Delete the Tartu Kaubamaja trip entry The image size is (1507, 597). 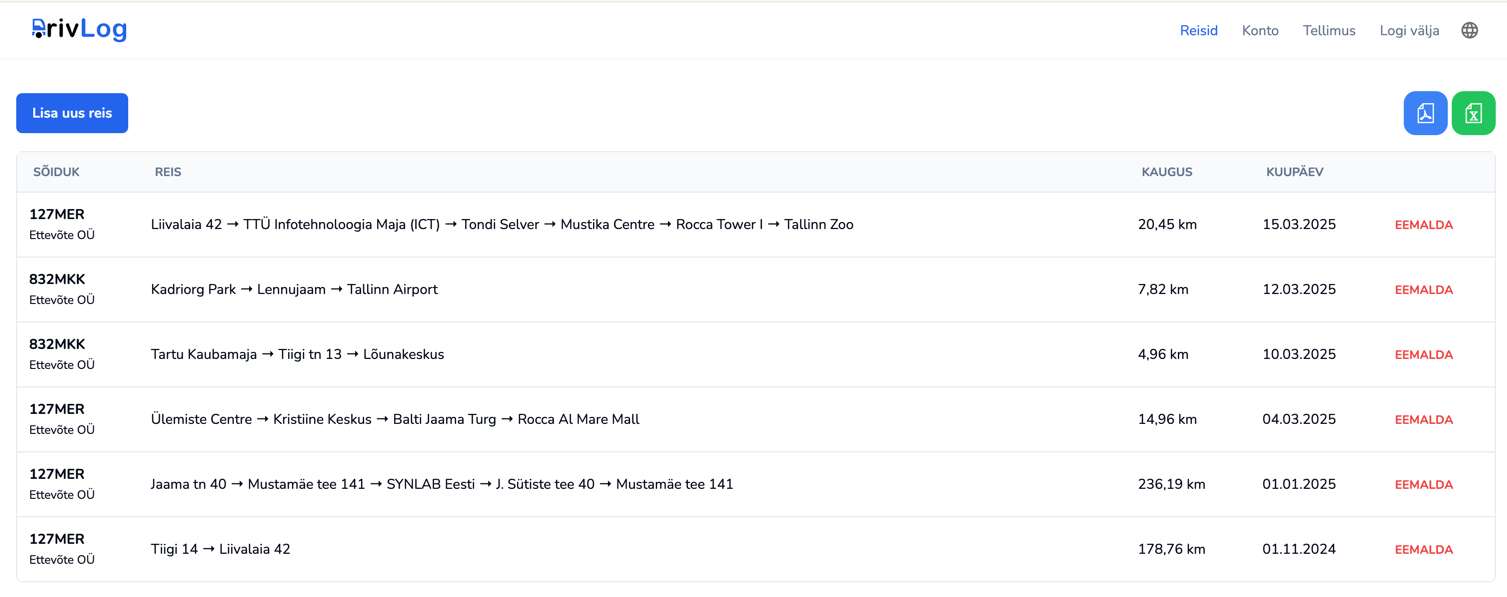tap(1423, 355)
